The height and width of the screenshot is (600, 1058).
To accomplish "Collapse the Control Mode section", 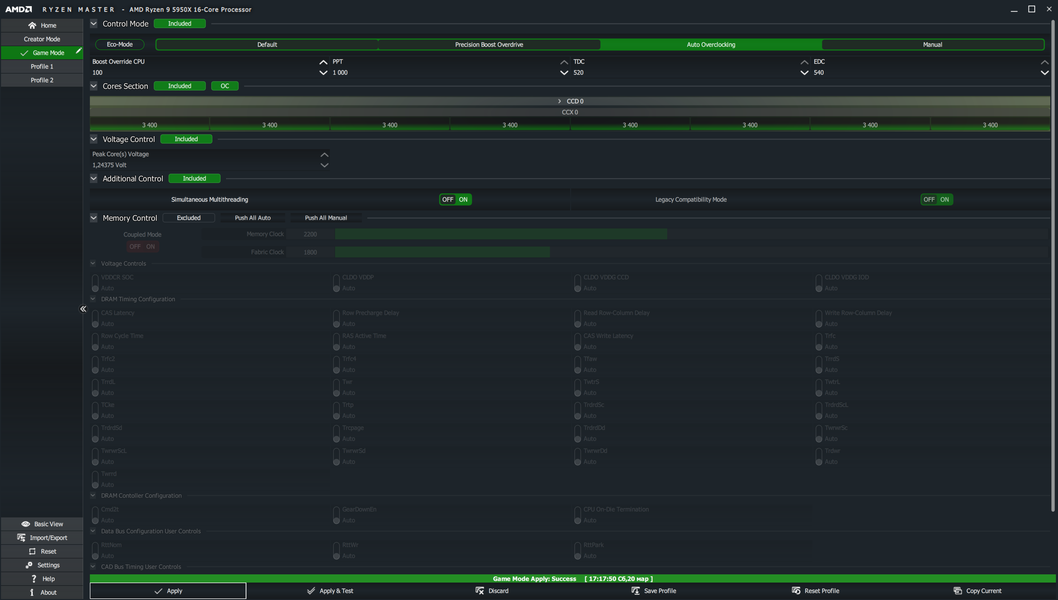I will (x=94, y=24).
